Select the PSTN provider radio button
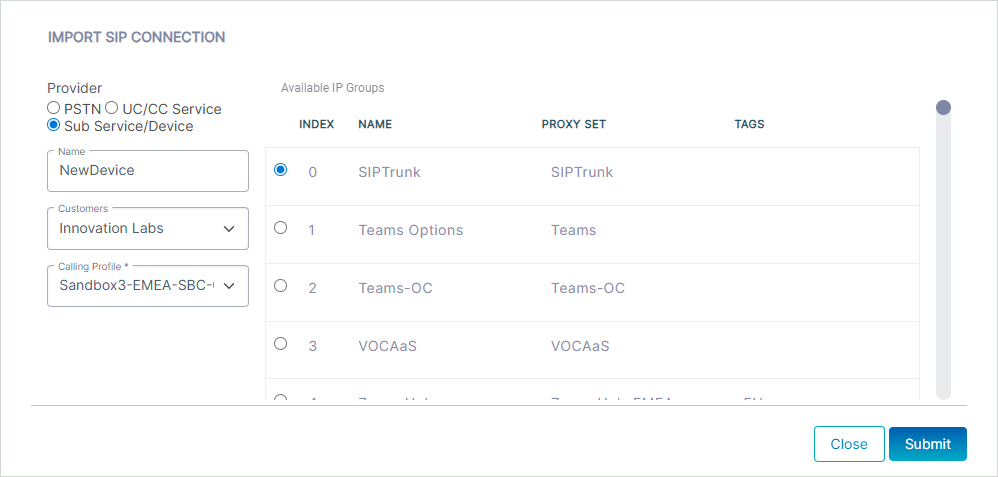998x477 pixels. [x=54, y=108]
